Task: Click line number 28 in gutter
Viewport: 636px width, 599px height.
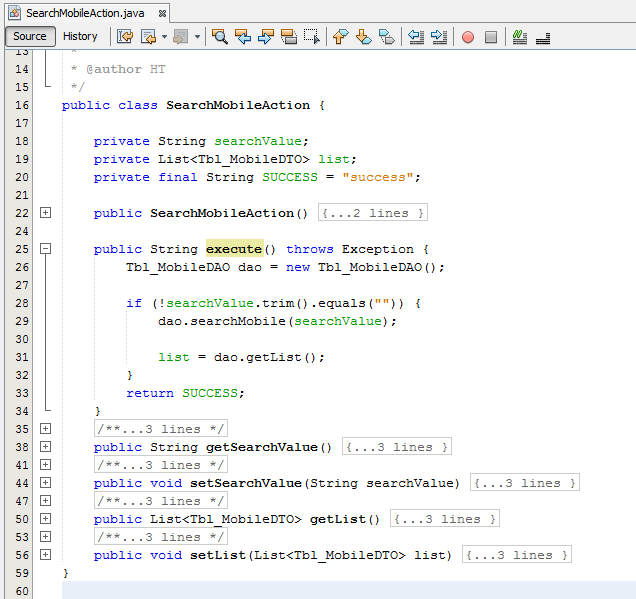Action: tap(22, 303)
